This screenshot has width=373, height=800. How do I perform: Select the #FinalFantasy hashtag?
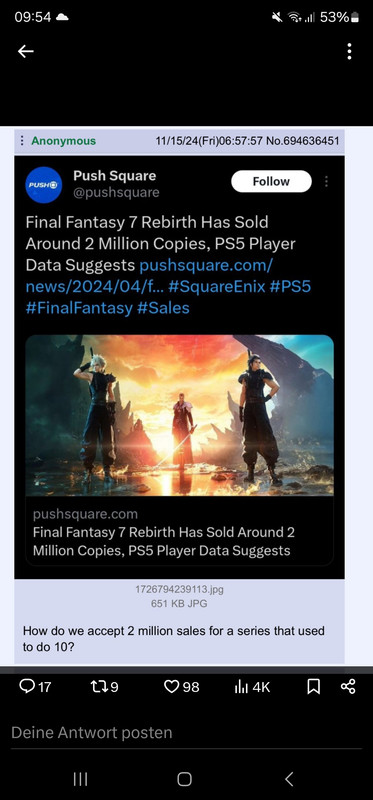(79, 308)
